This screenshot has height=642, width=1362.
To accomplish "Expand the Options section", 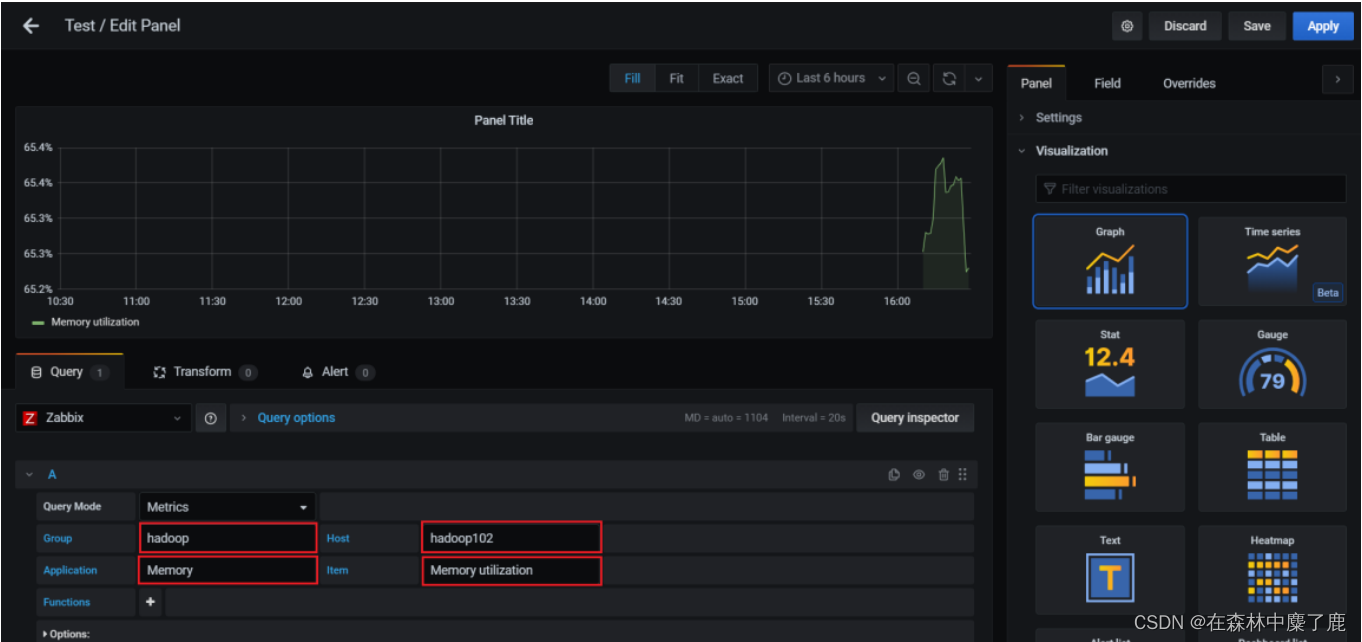I will tap(66, 634).
